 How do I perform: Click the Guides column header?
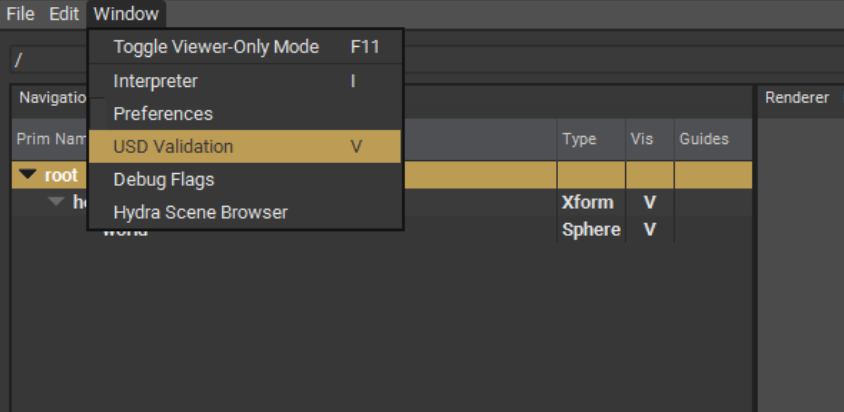coord(704,139)
